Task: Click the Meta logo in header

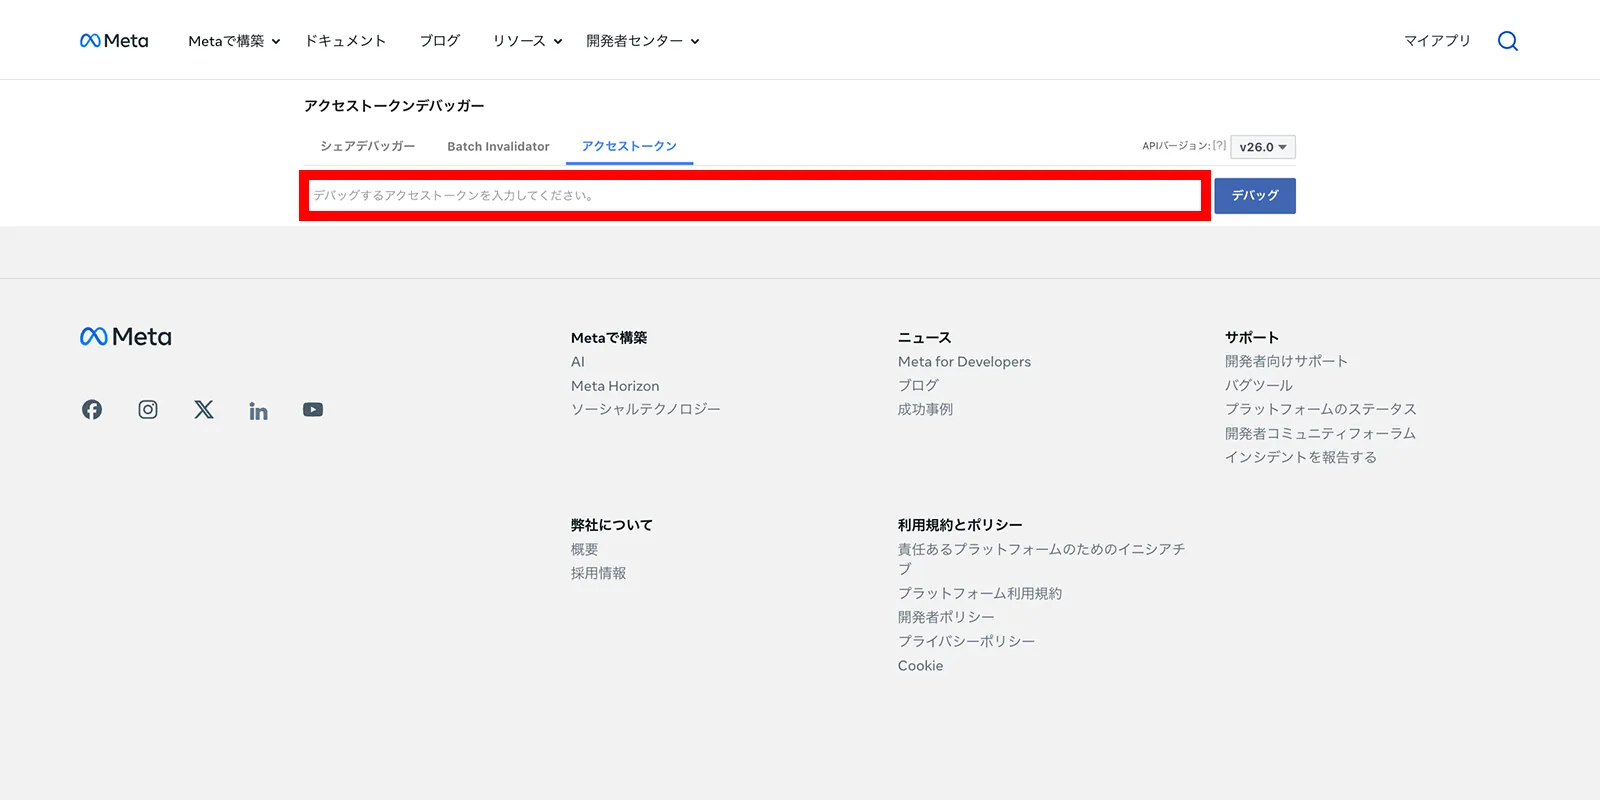Action: [x=114, y=41]
